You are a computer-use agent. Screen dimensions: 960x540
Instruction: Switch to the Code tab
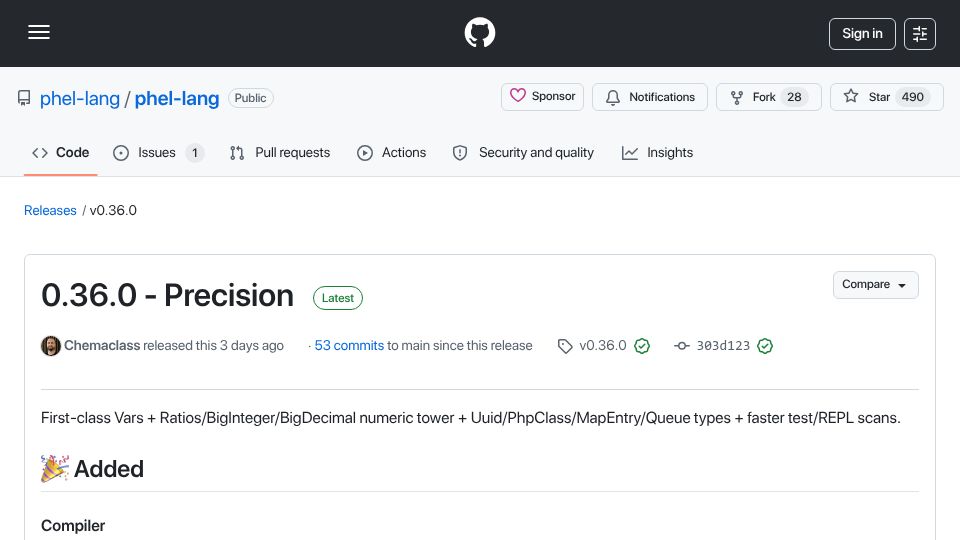[x=61, y=152]
